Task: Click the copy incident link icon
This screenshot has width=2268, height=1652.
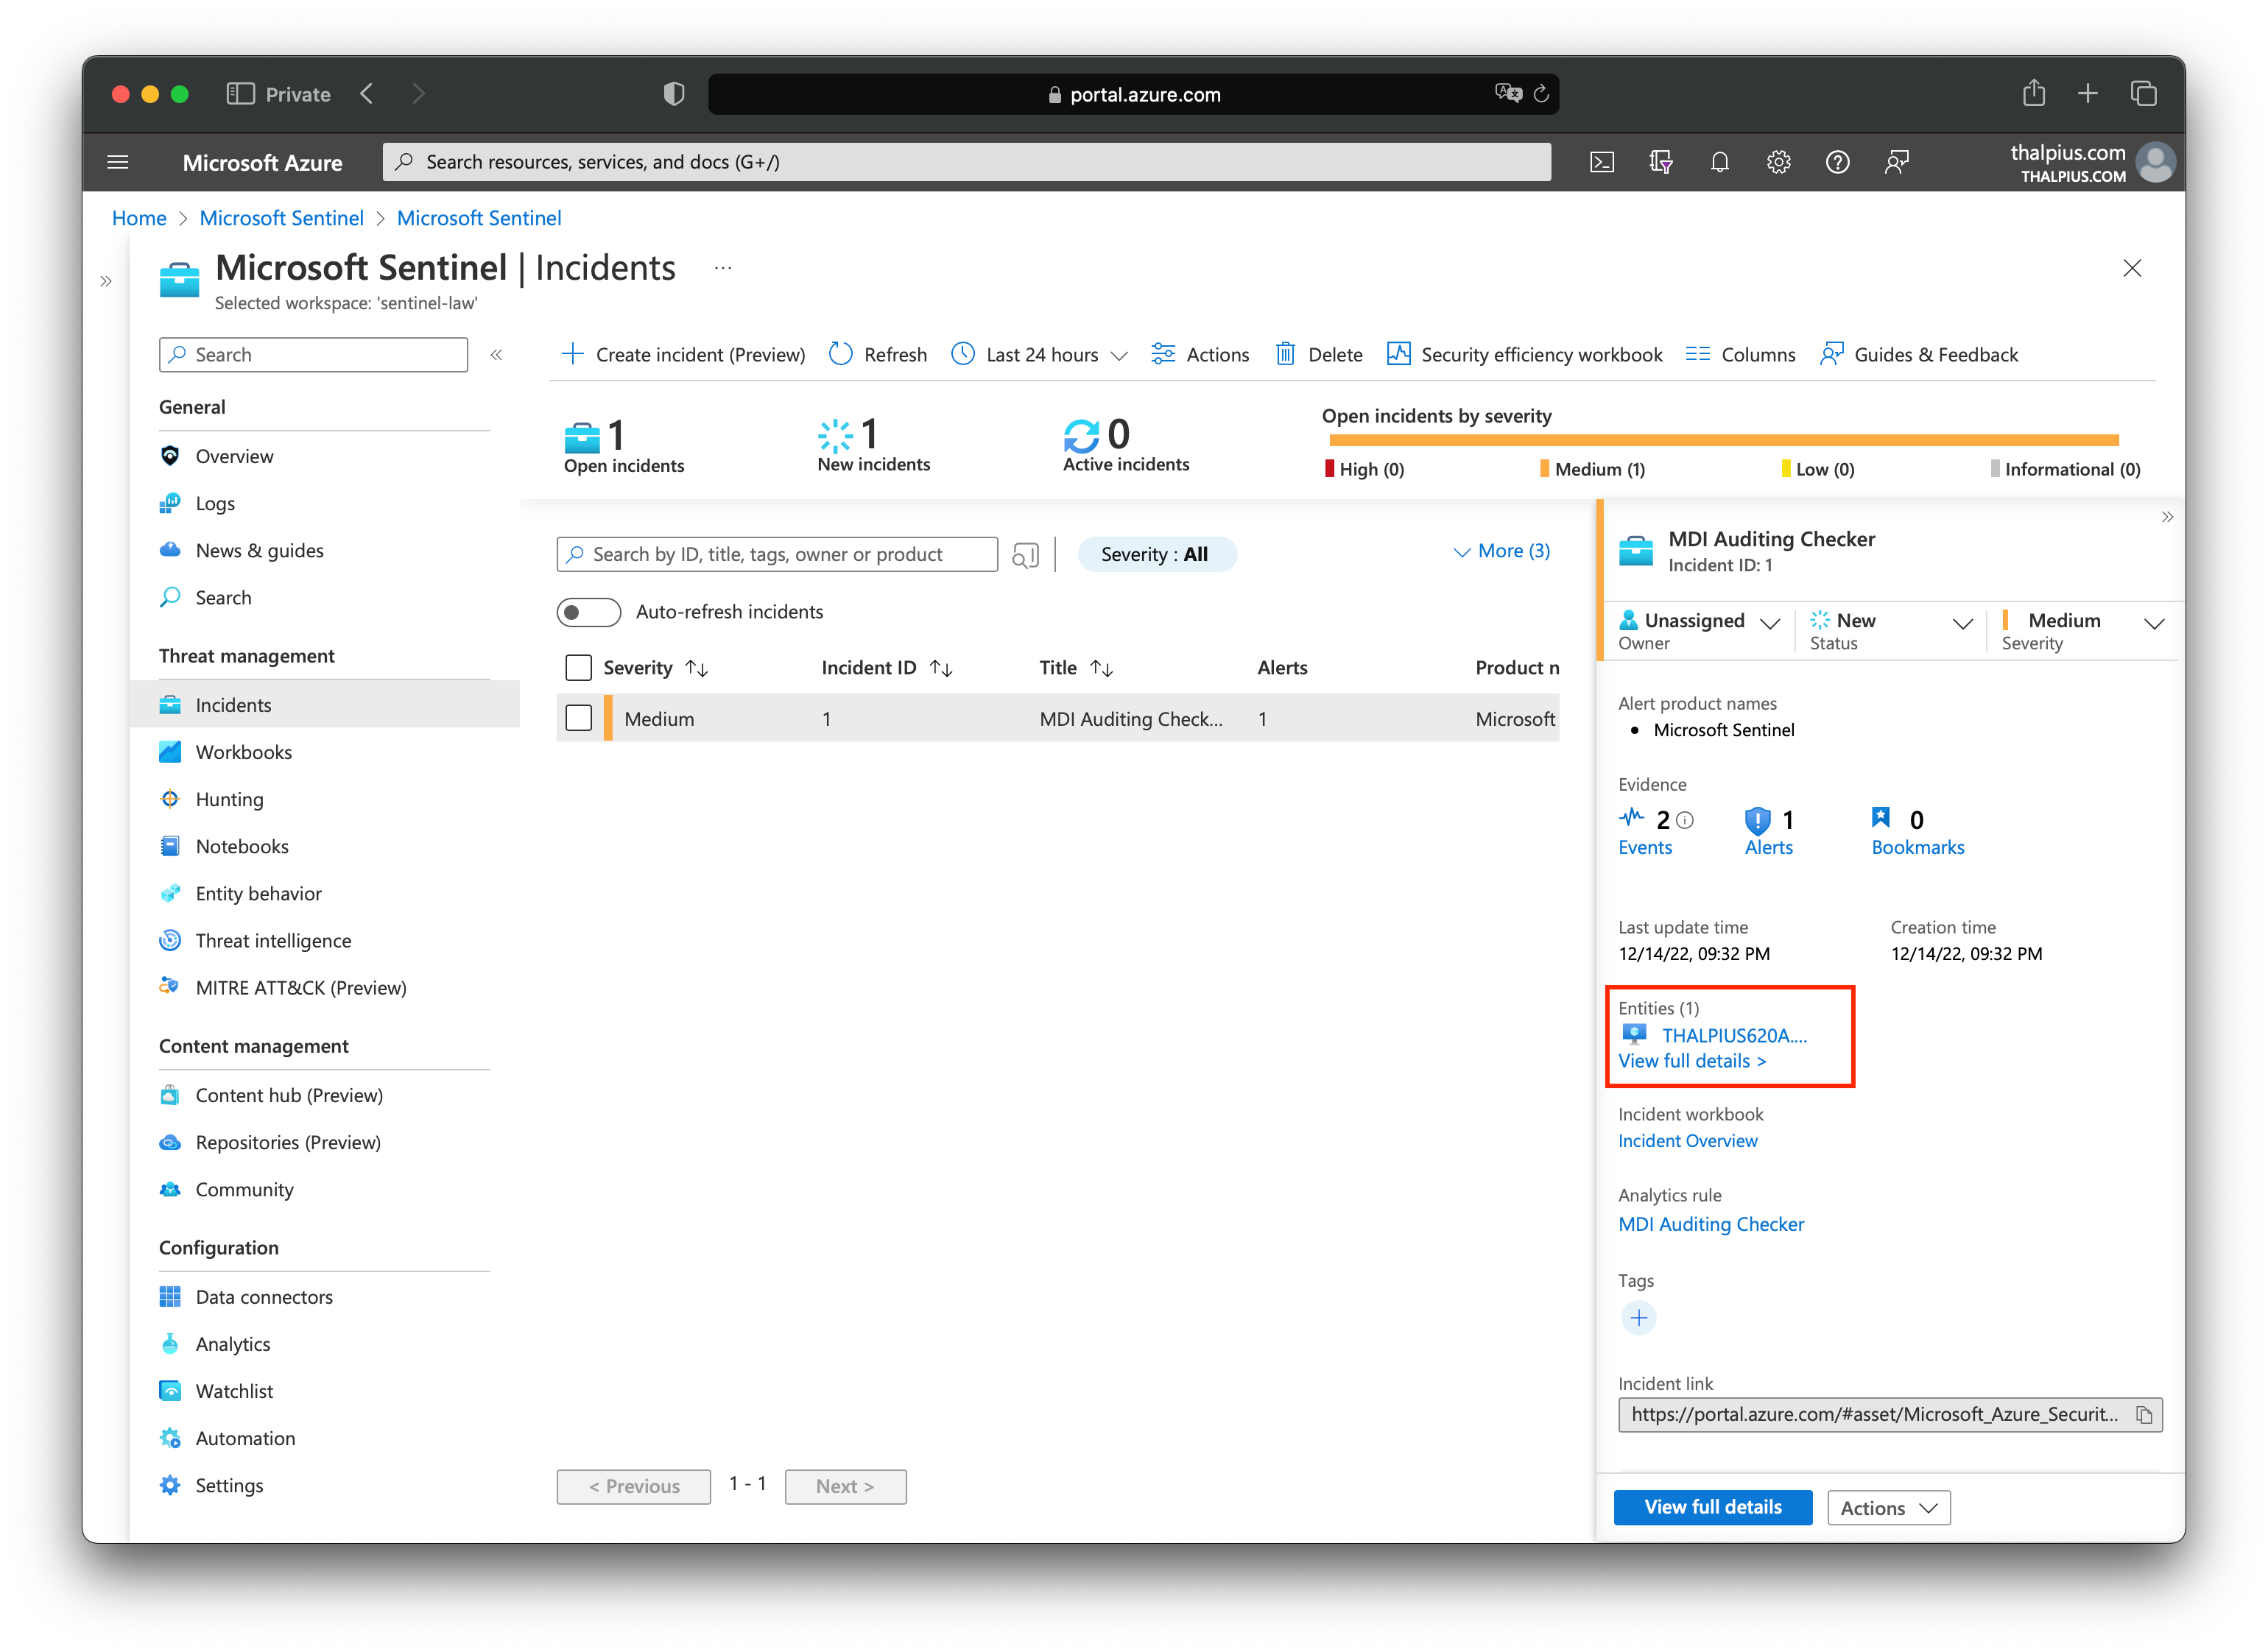Action: 2143,1414
